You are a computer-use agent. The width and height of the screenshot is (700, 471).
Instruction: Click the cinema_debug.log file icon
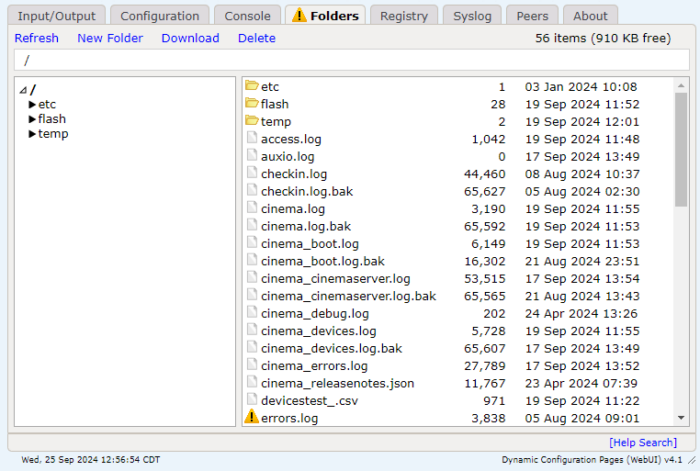pos(252,312)
